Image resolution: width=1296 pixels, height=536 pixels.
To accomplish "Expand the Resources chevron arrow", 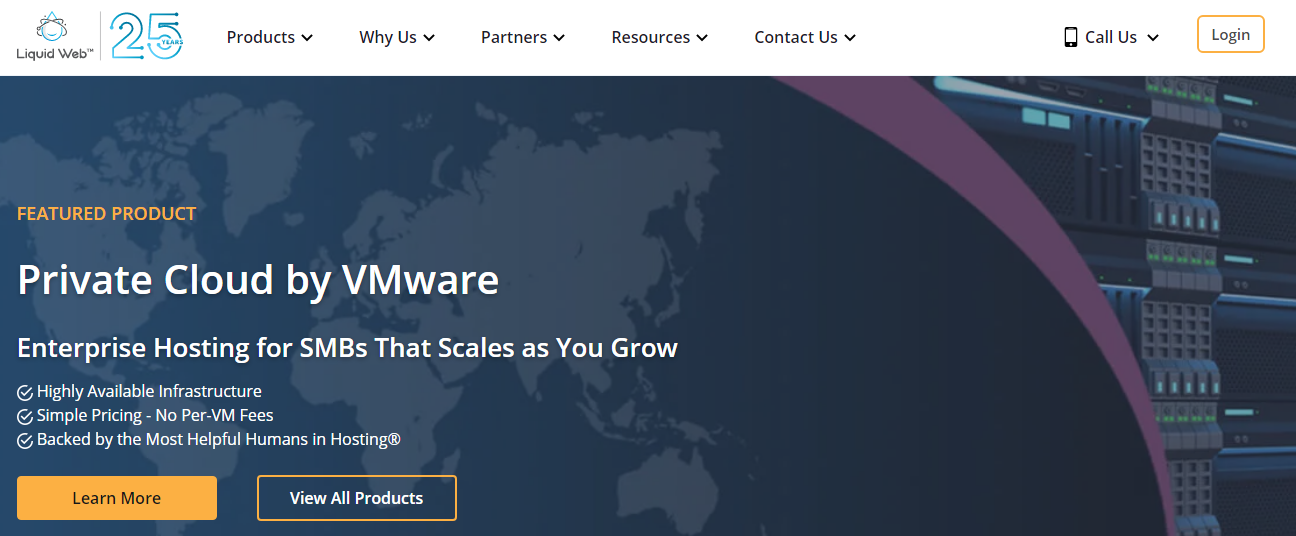I will (x=702, y=38).
